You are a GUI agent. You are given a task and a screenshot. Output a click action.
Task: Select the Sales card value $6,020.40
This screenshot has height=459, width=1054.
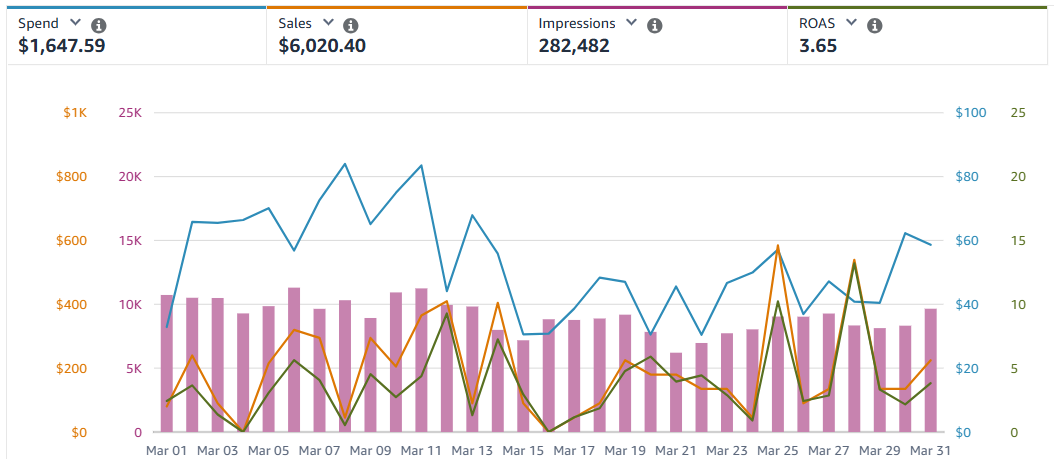pos(322,45)
